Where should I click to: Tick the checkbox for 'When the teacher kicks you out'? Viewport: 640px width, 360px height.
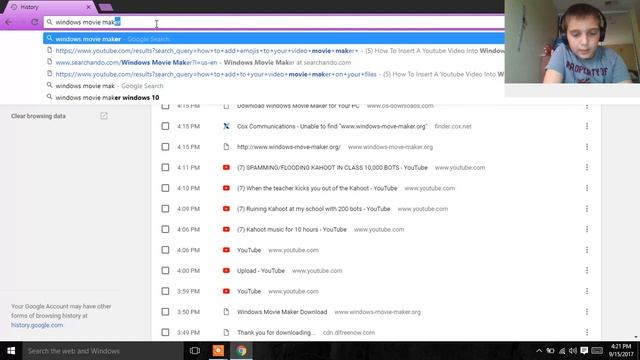click(165, 188)
